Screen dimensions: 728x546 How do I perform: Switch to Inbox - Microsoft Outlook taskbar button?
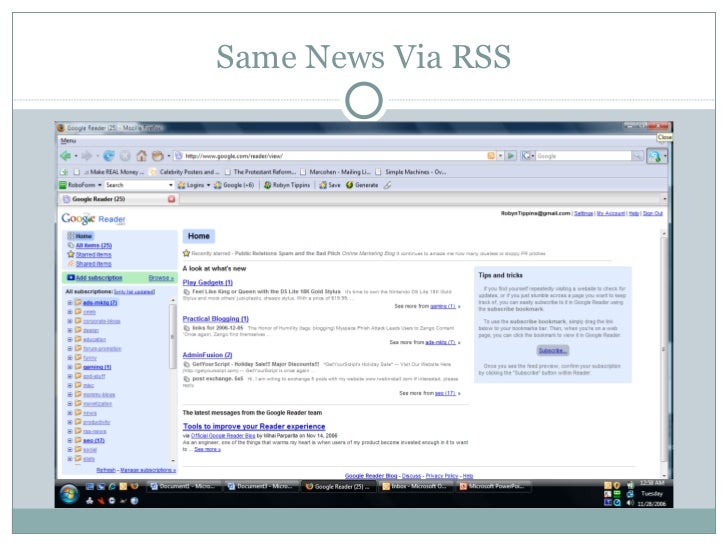[416, 487]
